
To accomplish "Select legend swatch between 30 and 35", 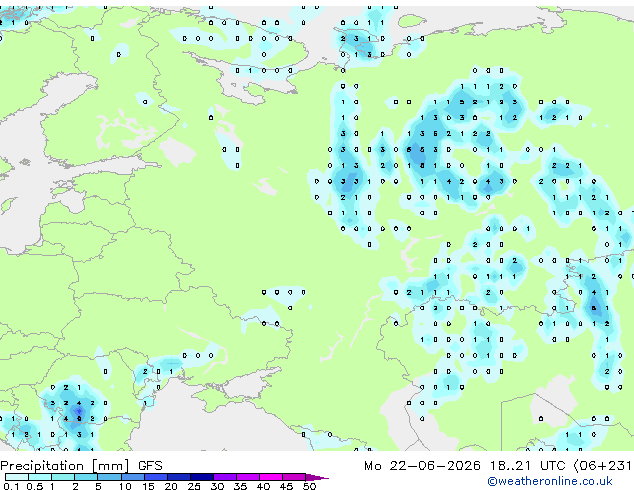I will pyautogui.click(x=225, y=477).
